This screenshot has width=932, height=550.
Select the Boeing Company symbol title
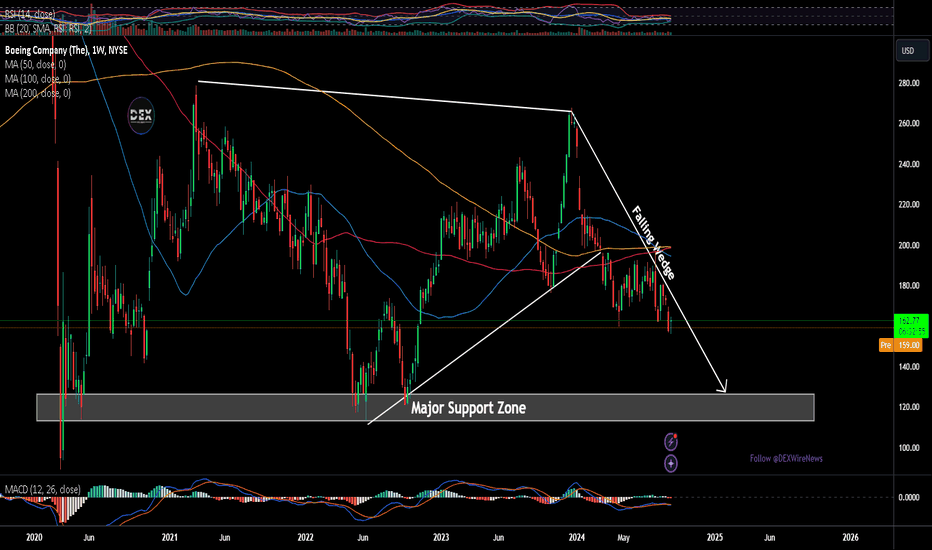click(66, 51)
